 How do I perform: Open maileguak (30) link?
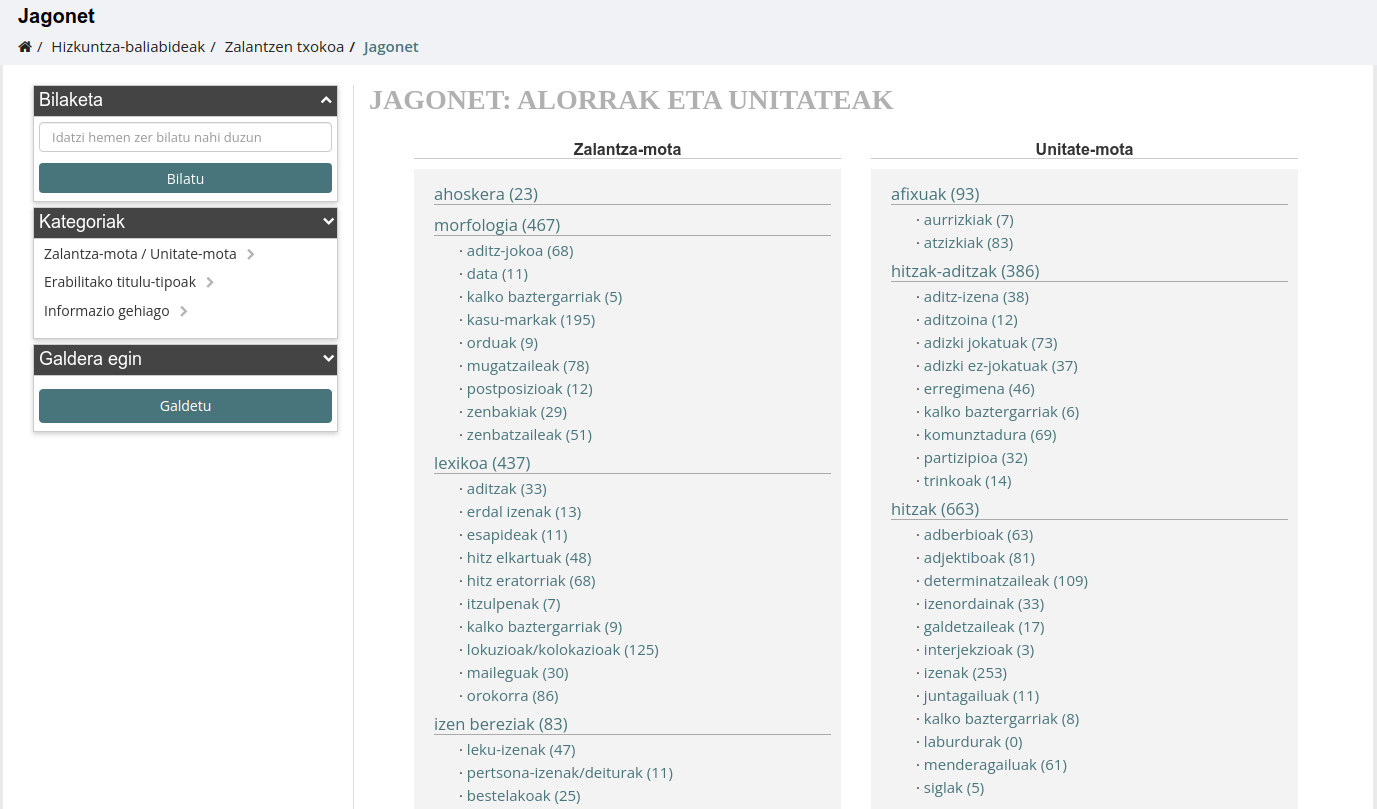(518, 673)
